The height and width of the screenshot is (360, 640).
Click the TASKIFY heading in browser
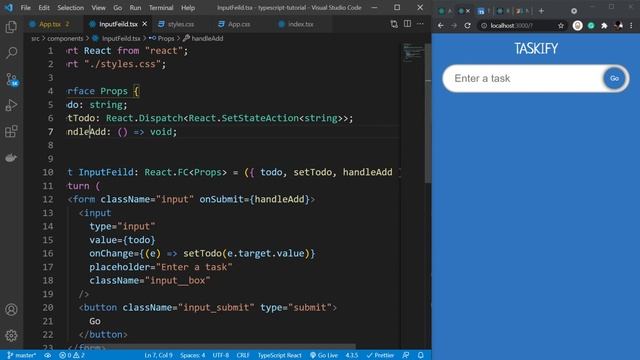[536, 49]
